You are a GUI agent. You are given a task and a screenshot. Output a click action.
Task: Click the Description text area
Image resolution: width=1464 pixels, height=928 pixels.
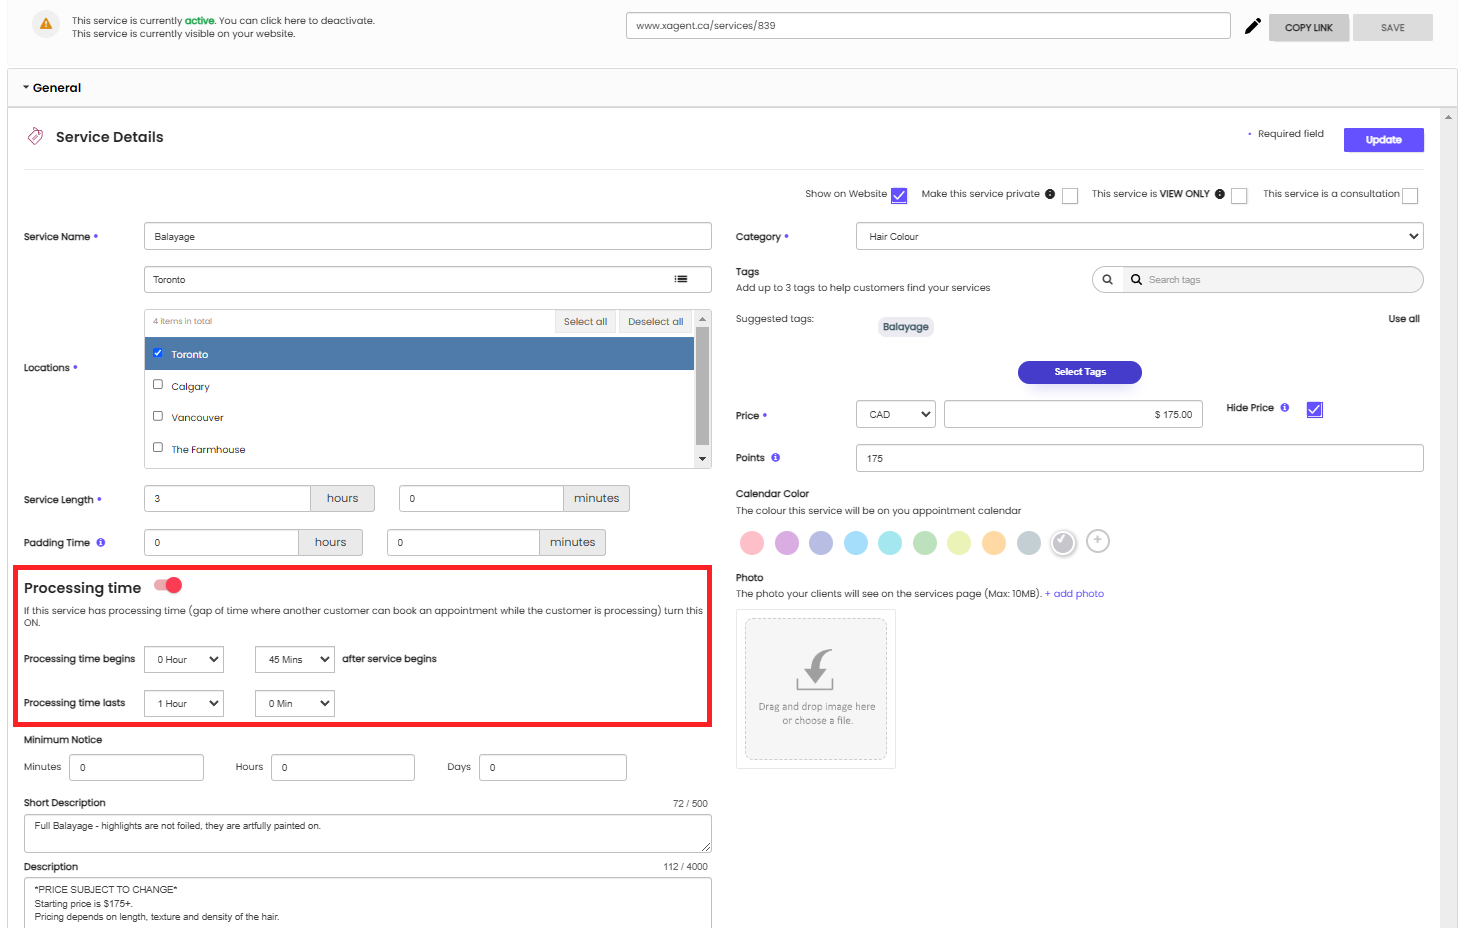[x=368, y=903]
